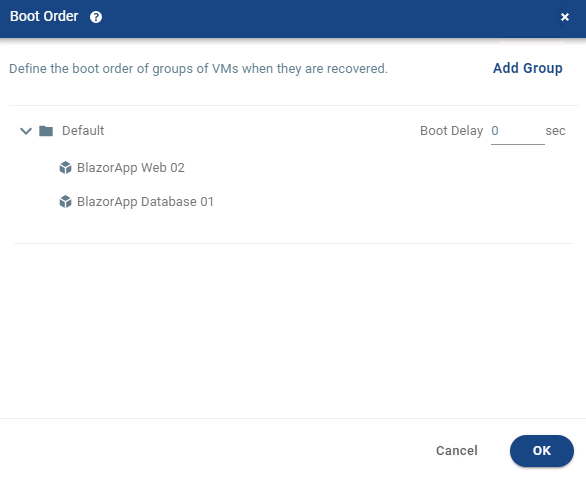Screen dimensions: 586x477
Task: Focus the Boot Delay seconds field
Action: coord(518,132)
